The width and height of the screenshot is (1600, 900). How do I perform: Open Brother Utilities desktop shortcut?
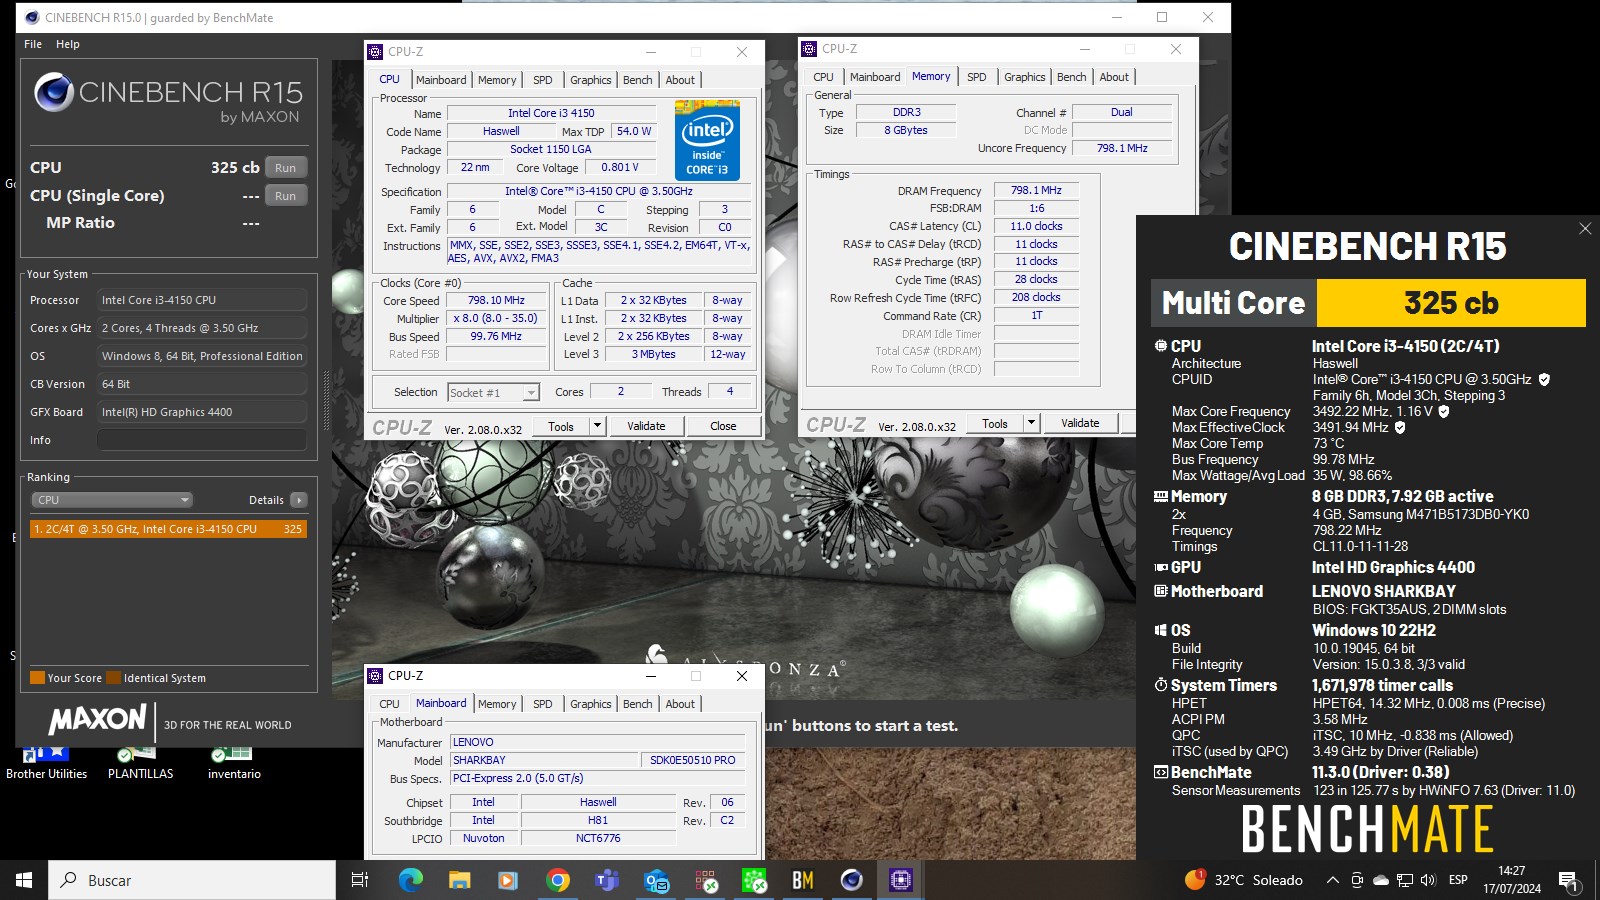point(46,762)
